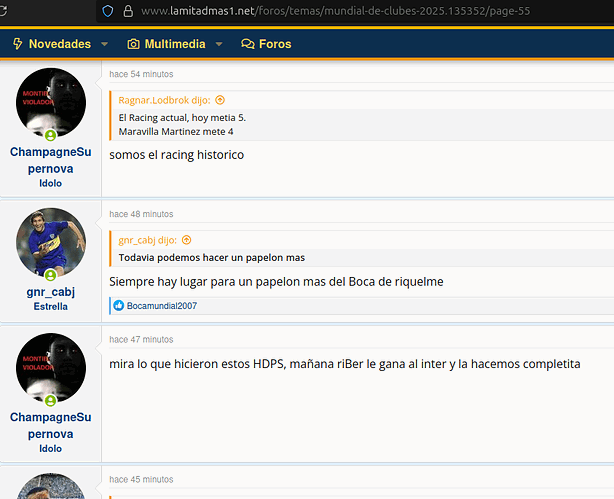Click quoted text 'El Racing actual, hoy metia 5.'

coord(182,118)
